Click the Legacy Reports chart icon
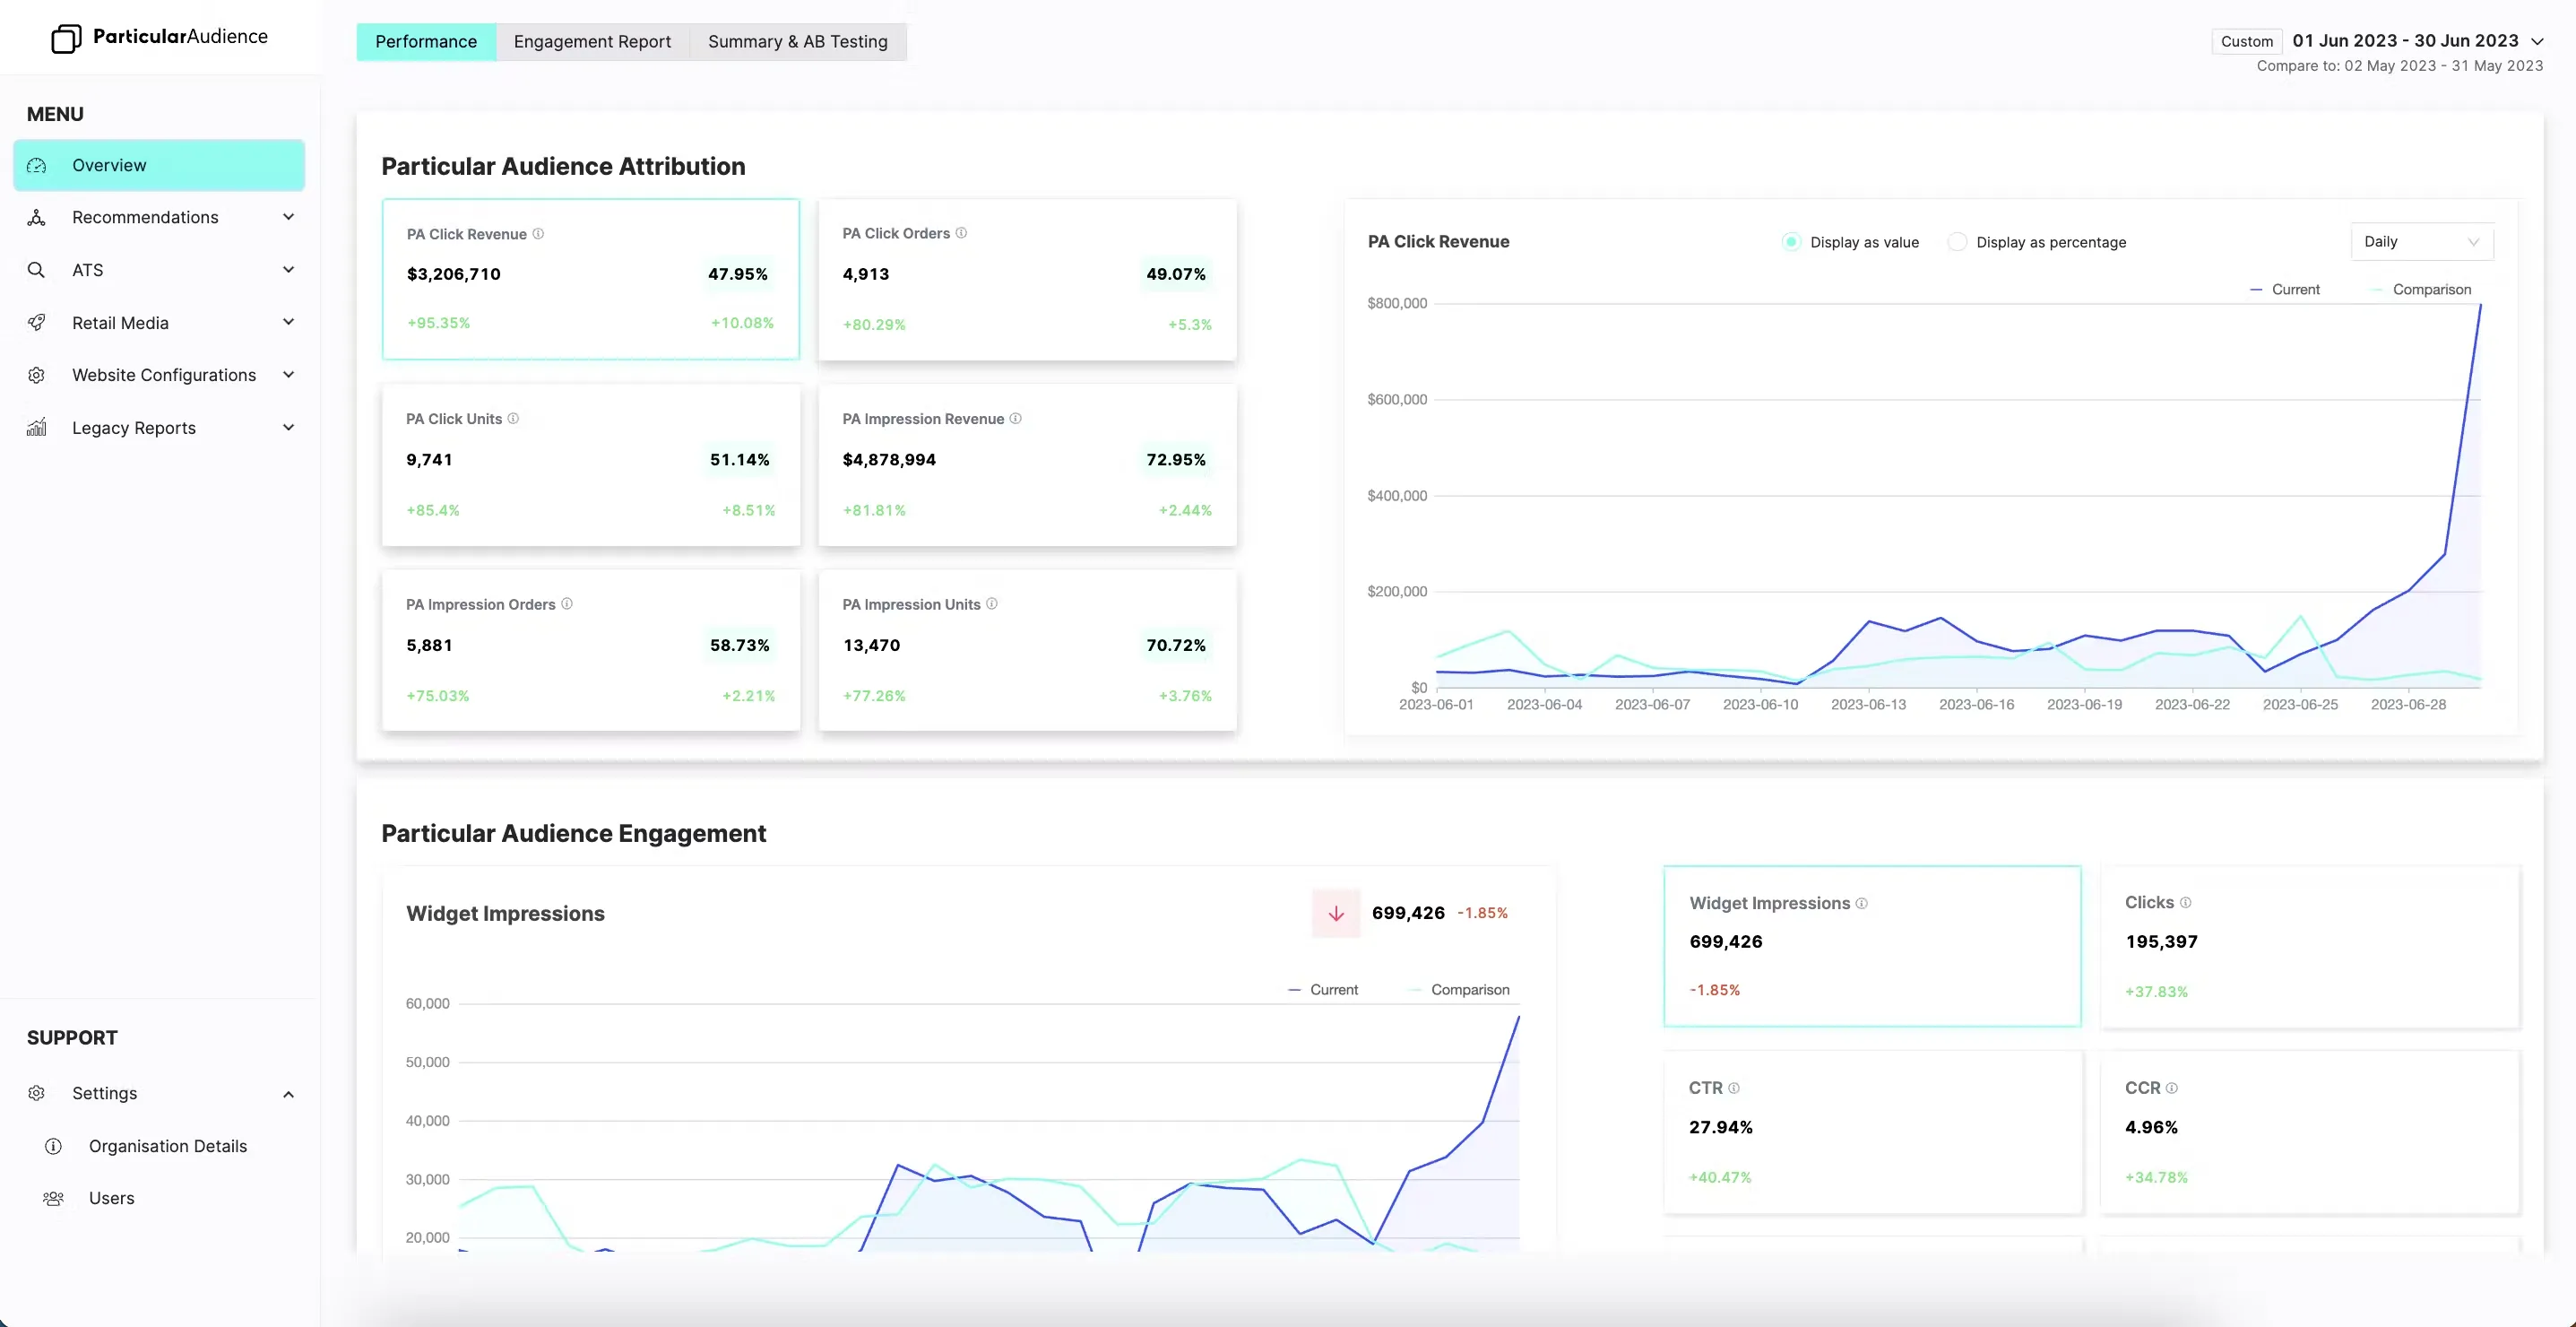2576x1327 pixels. tap(37, 427)
